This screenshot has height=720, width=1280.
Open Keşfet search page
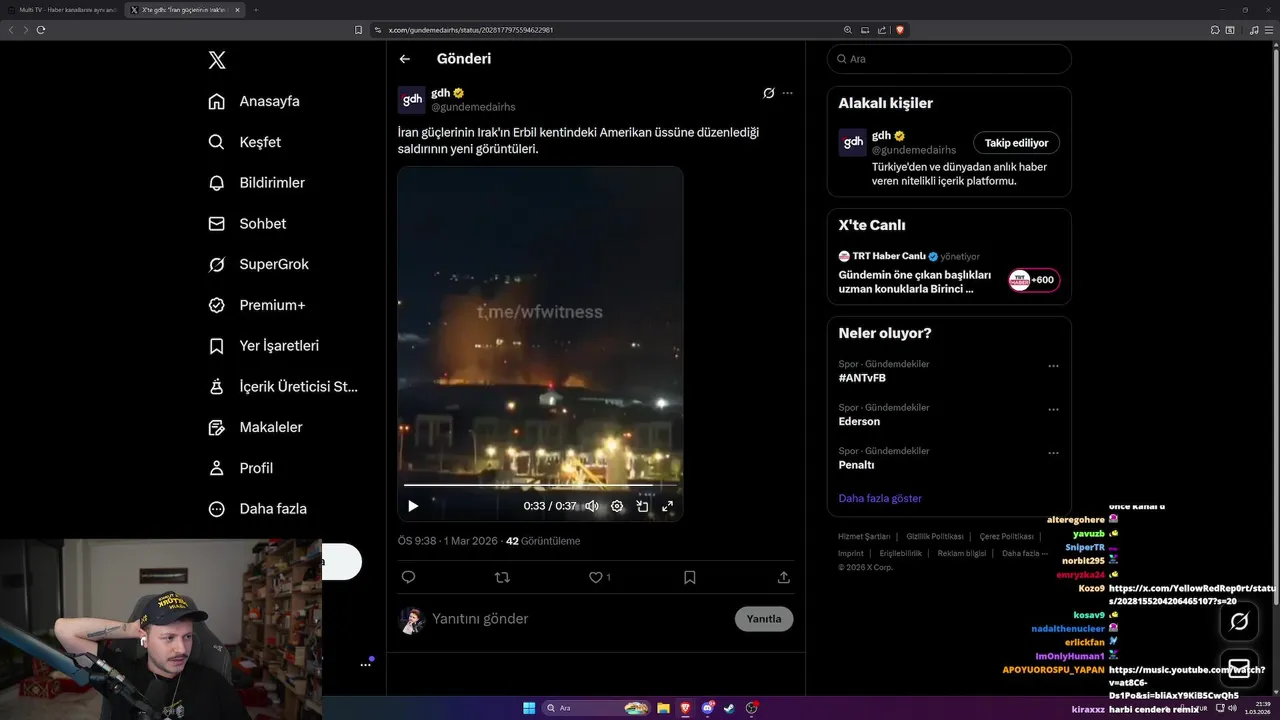pos(245,142)
